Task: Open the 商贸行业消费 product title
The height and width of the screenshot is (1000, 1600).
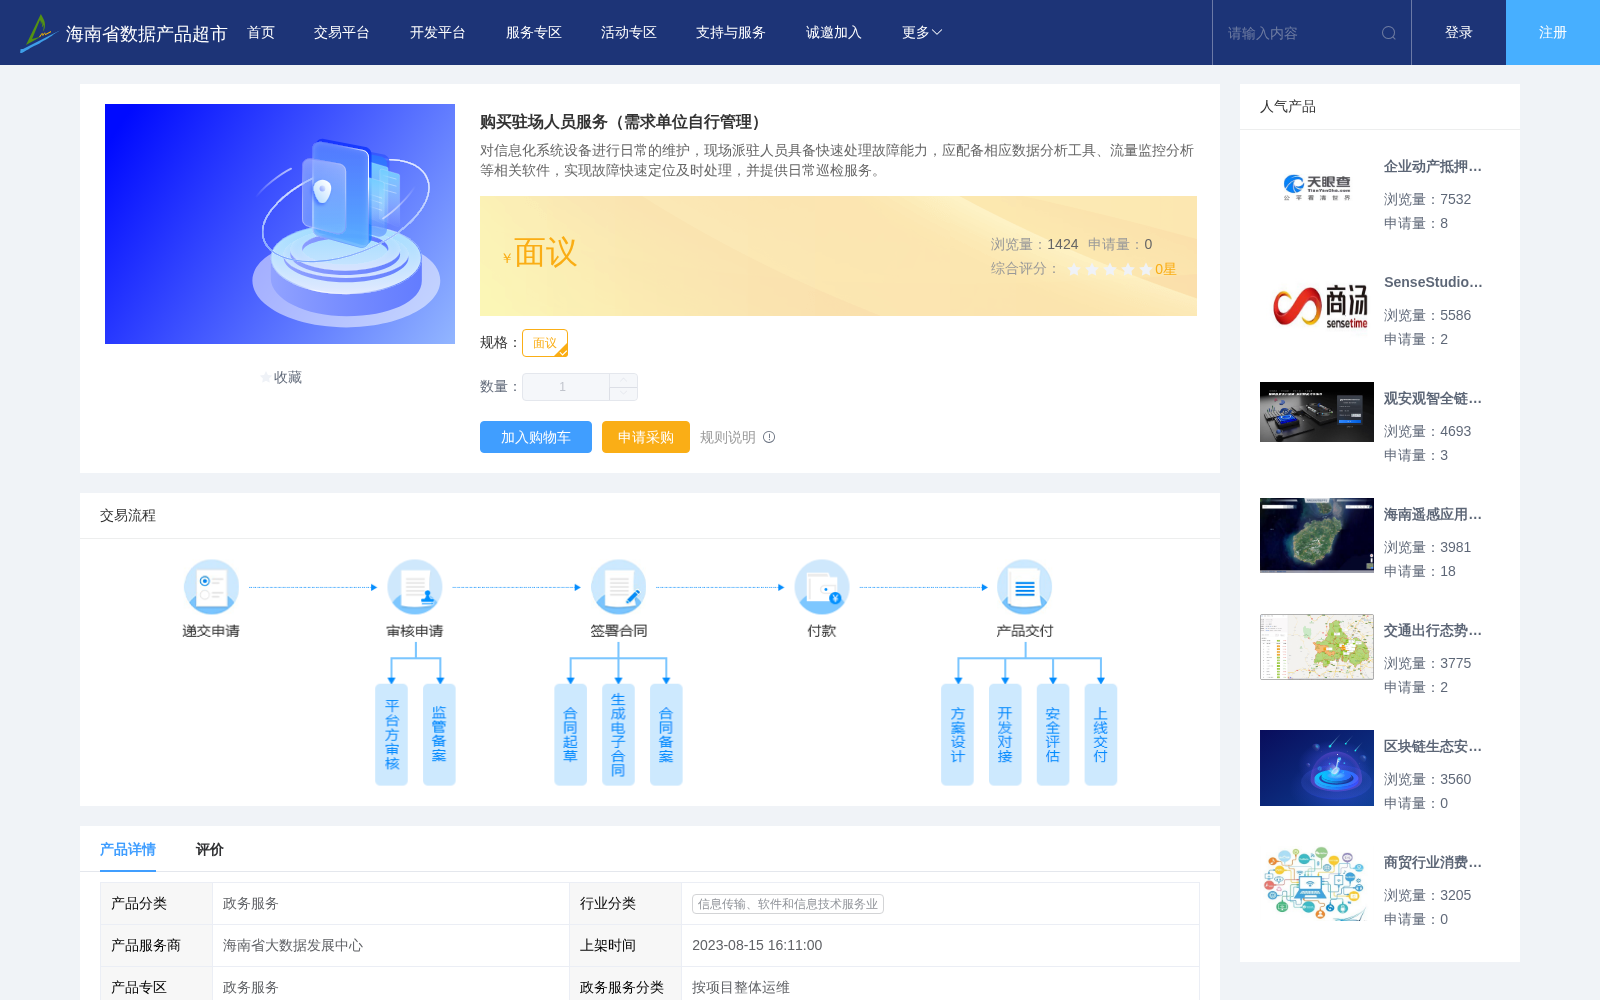Action: [1433, 863]
